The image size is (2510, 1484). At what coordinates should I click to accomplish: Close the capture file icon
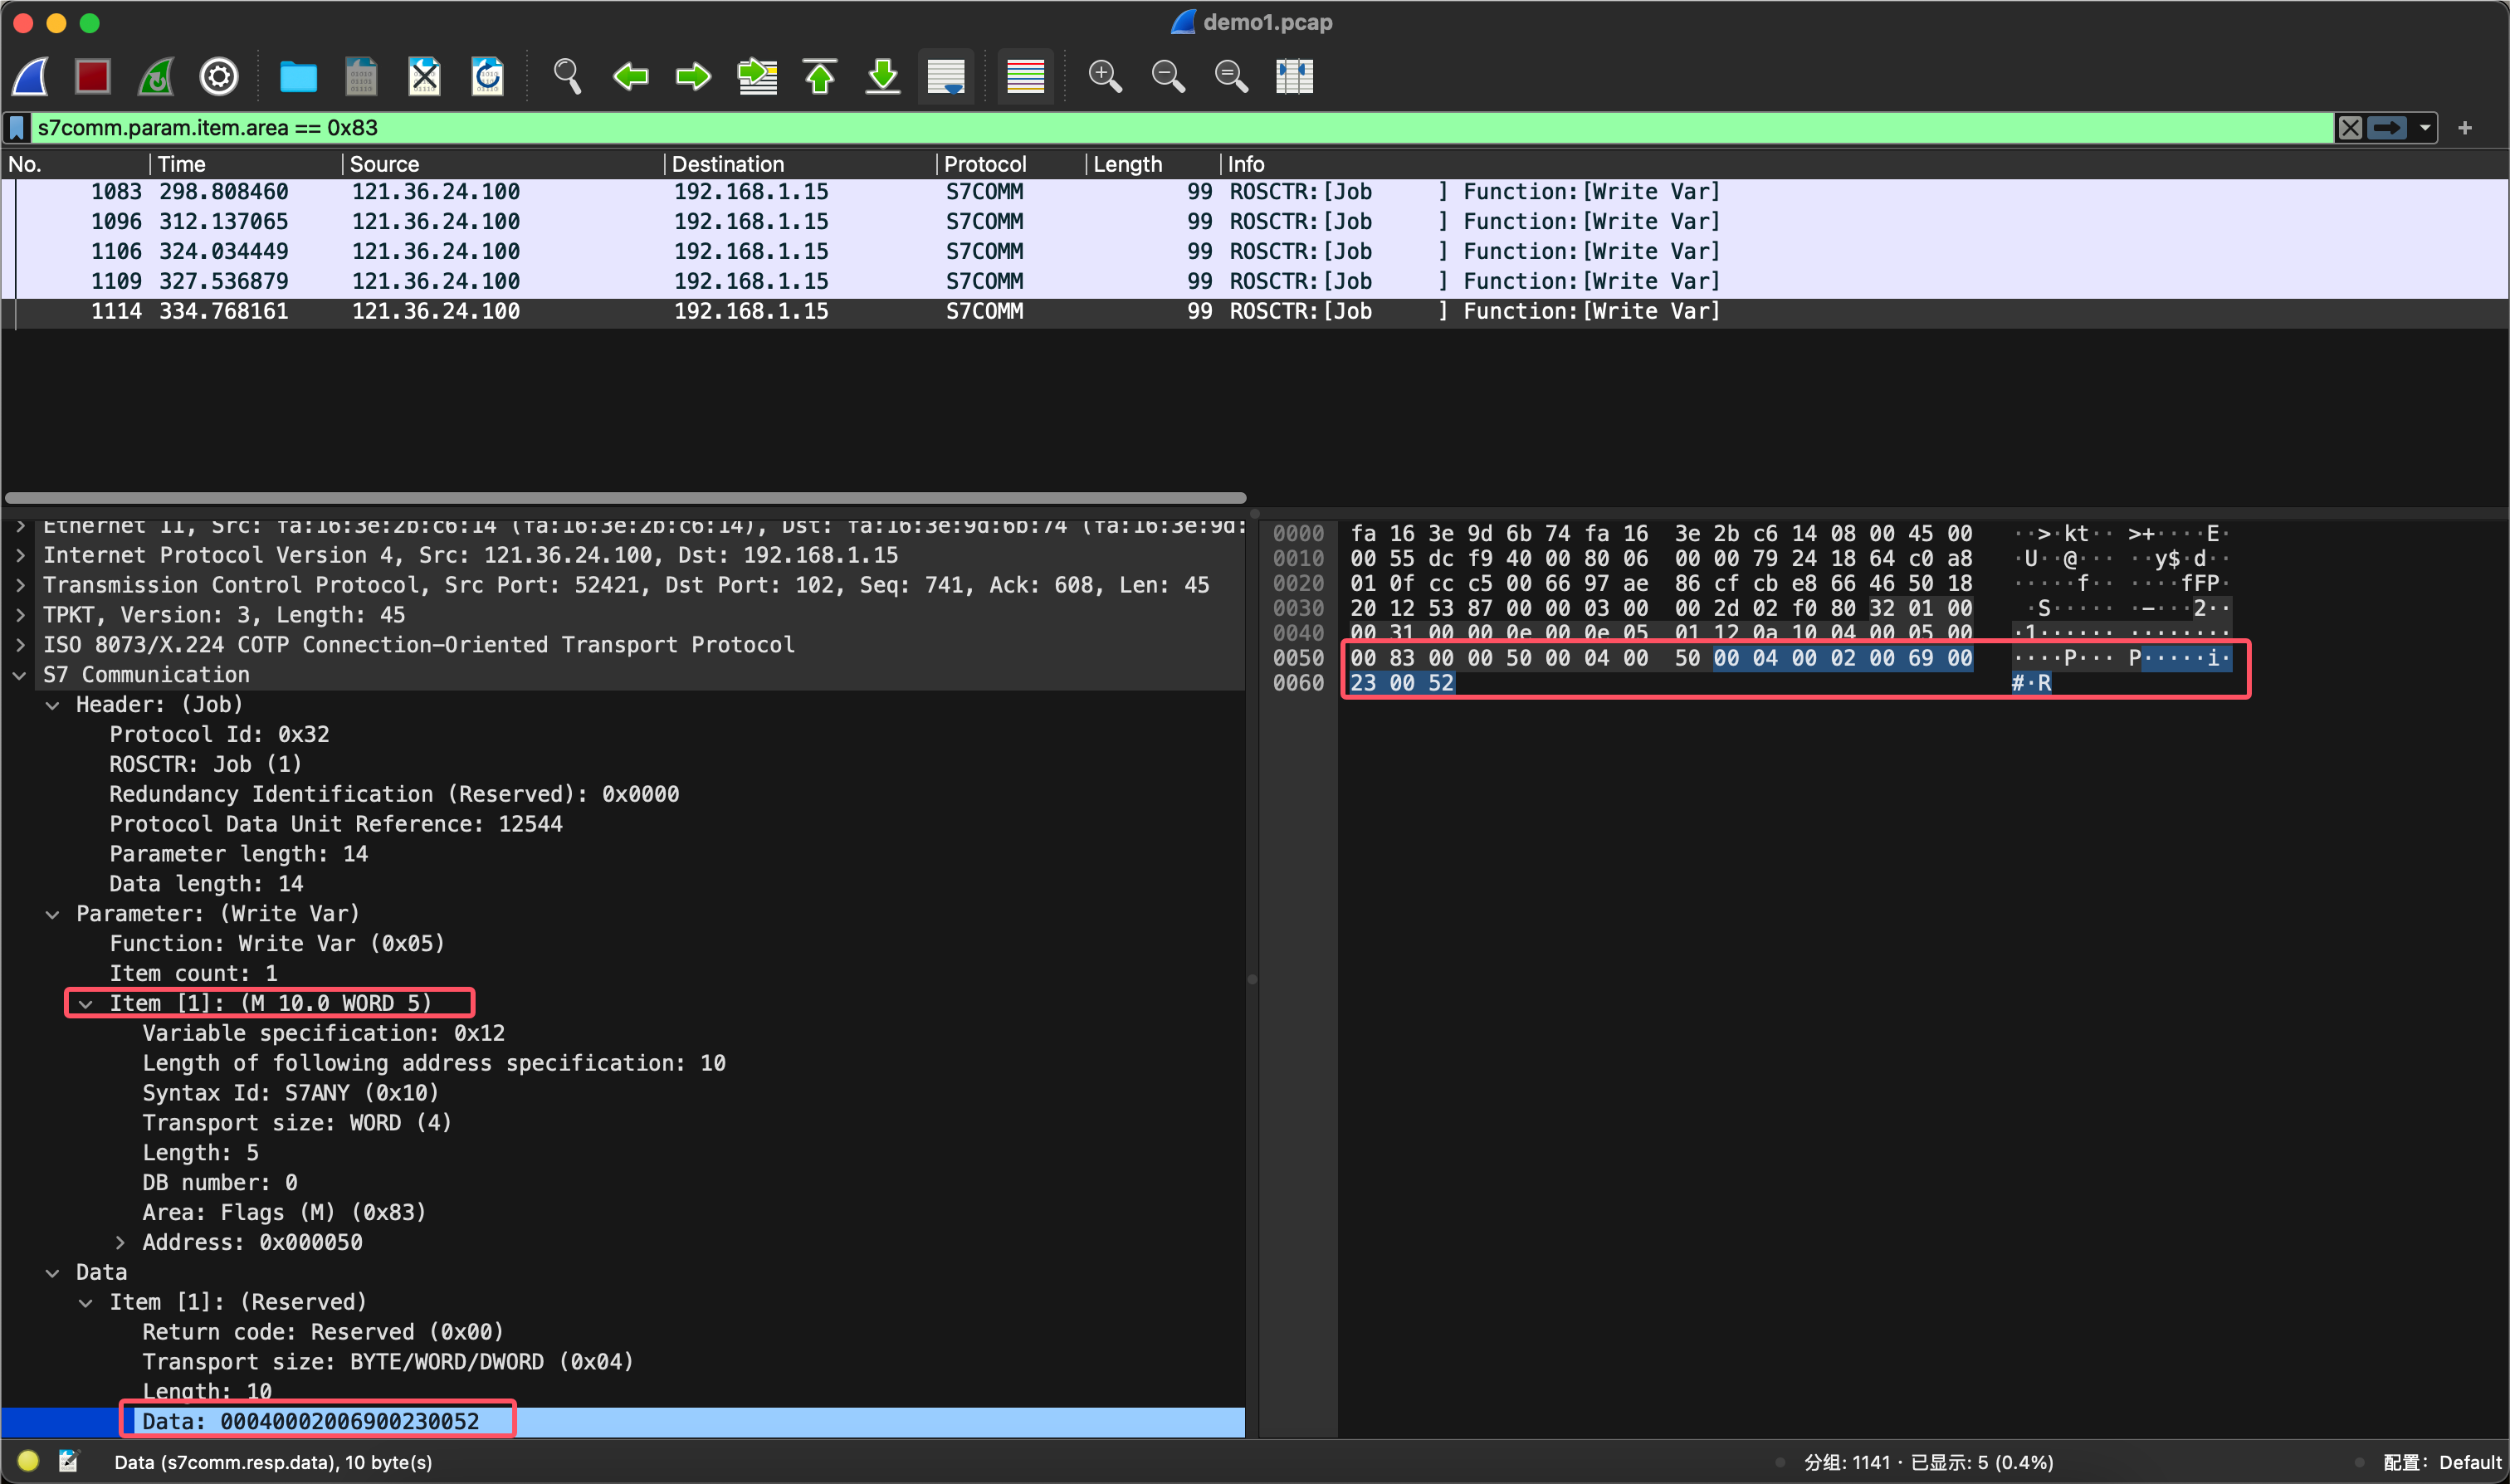tap(424, 76)
